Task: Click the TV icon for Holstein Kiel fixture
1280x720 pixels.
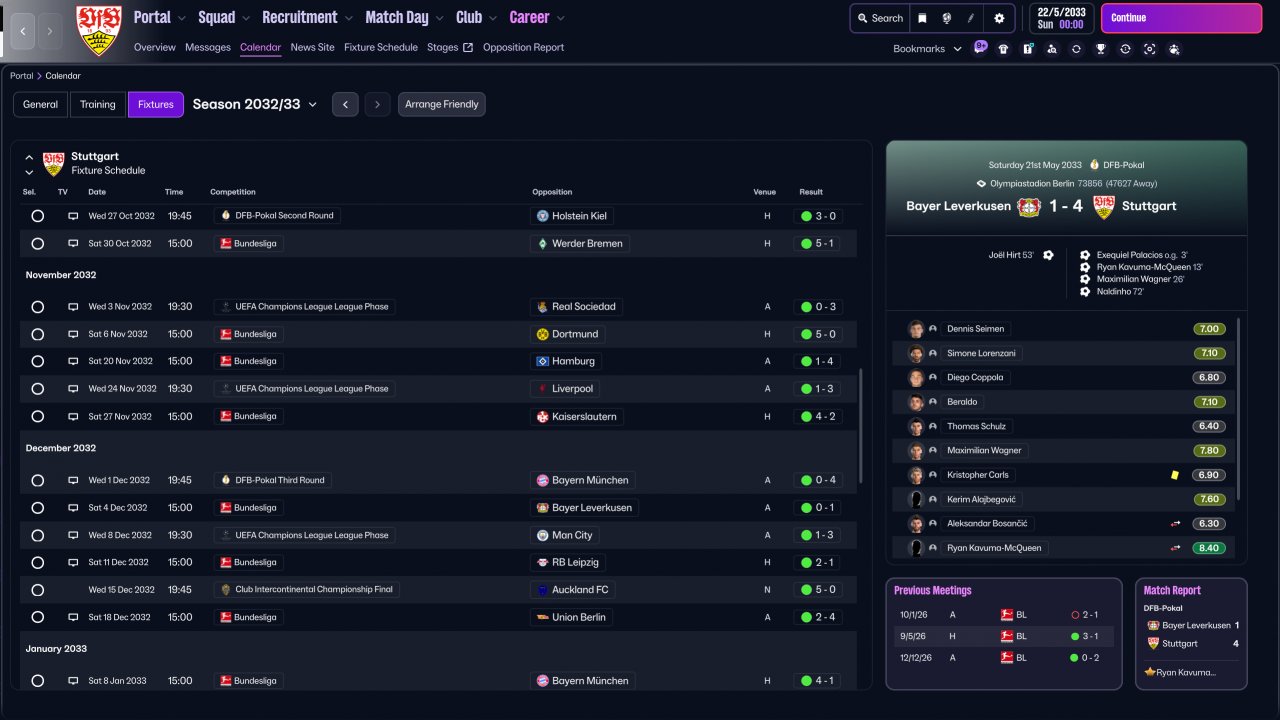Action: click(73, 216)
